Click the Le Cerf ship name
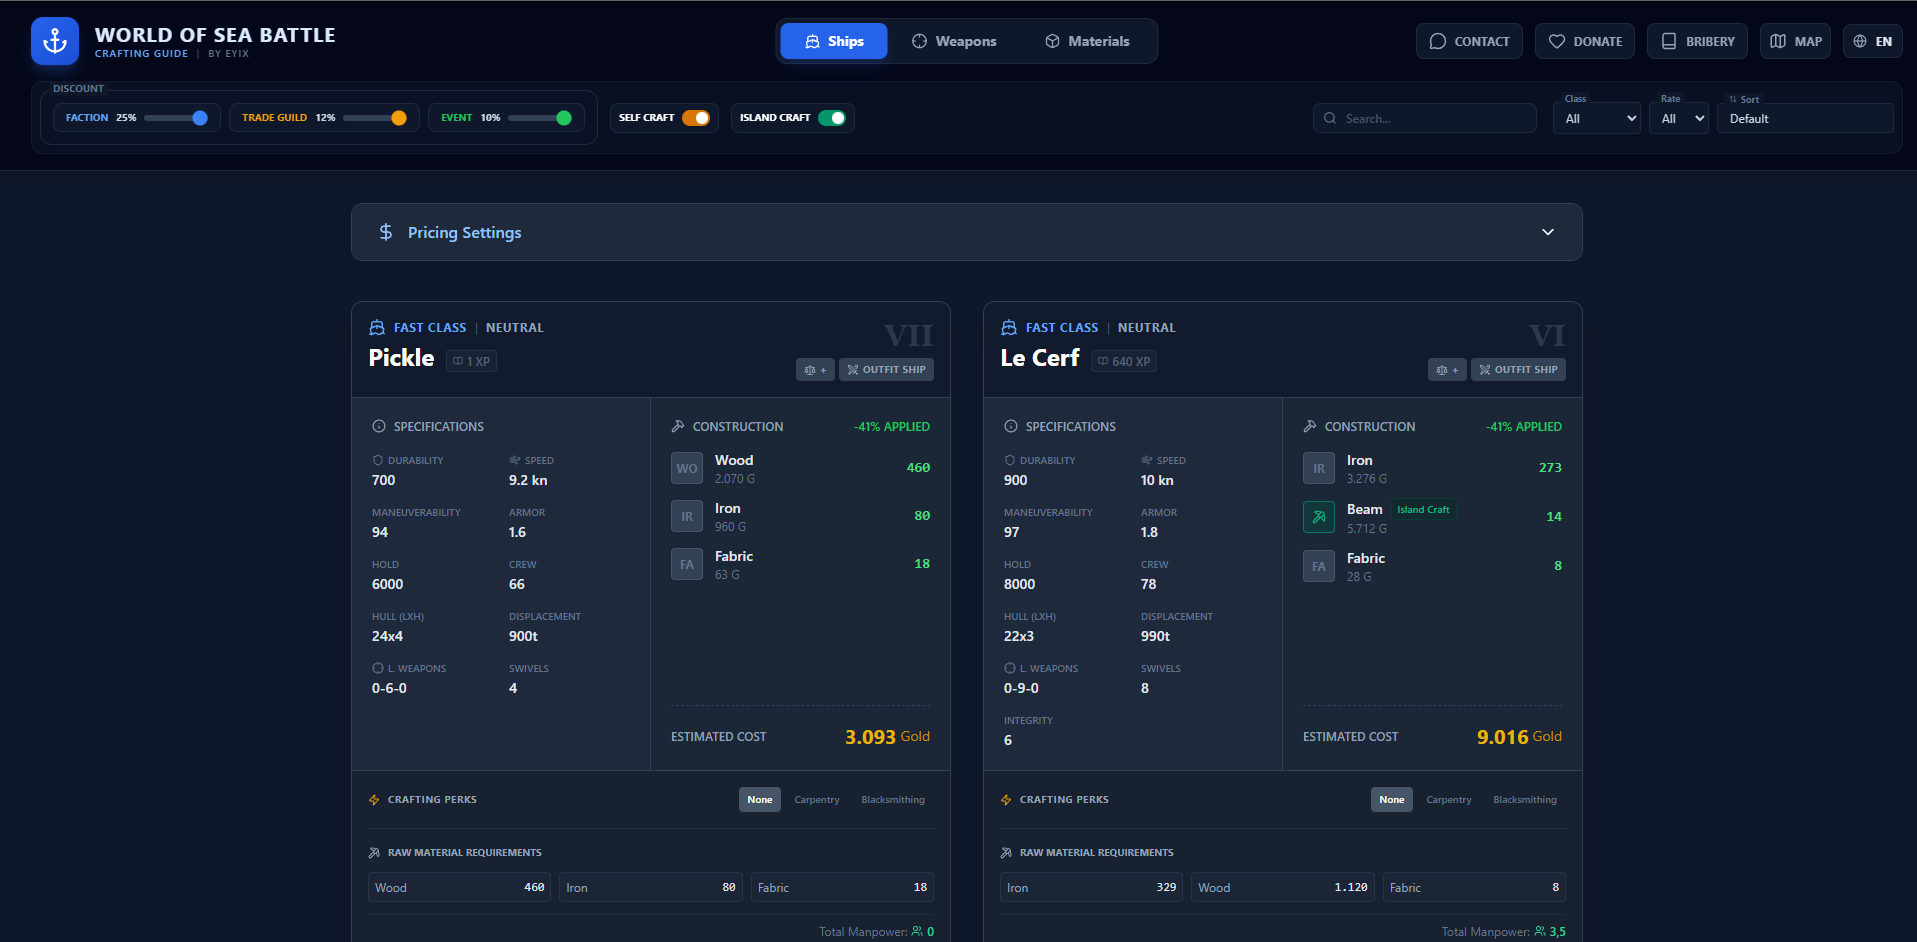Viewport: 1917px width, 942px height. pos(1040,358)
